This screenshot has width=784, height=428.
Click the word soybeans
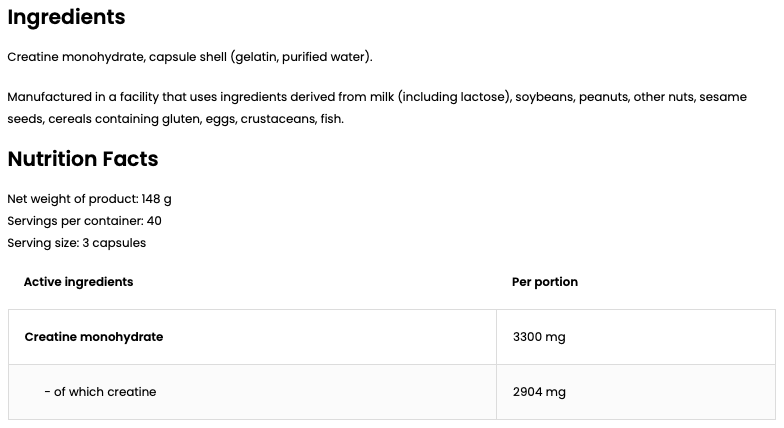[x=544, y=97]
